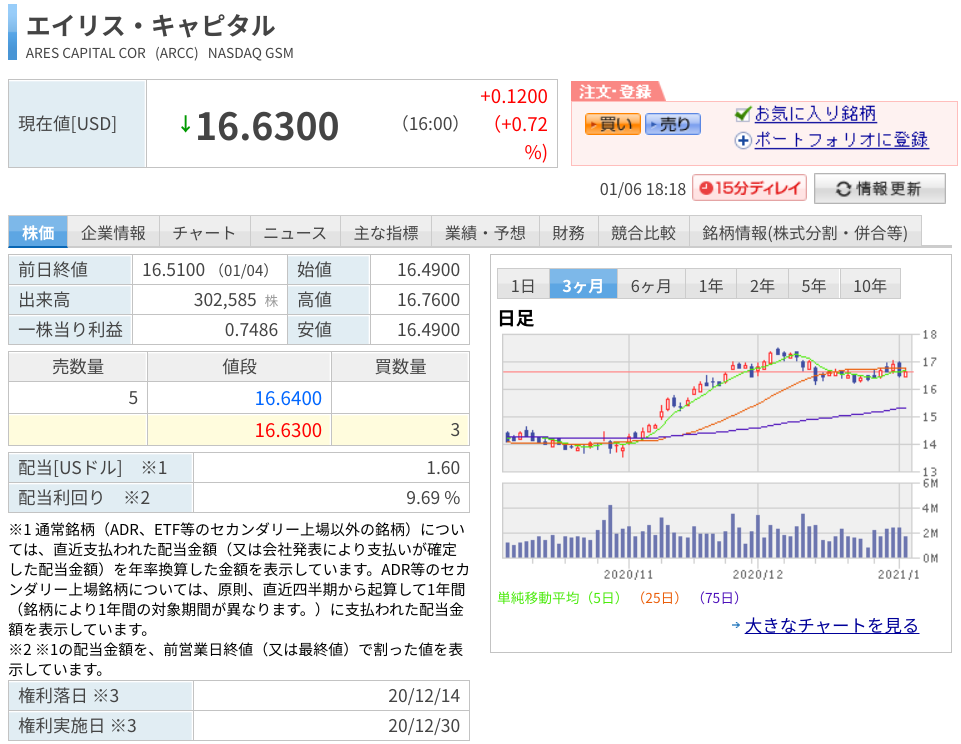This screenshot has width=961, height=744.
Task: Click the 買数量 column header
Action: click(x=400, y=366)
